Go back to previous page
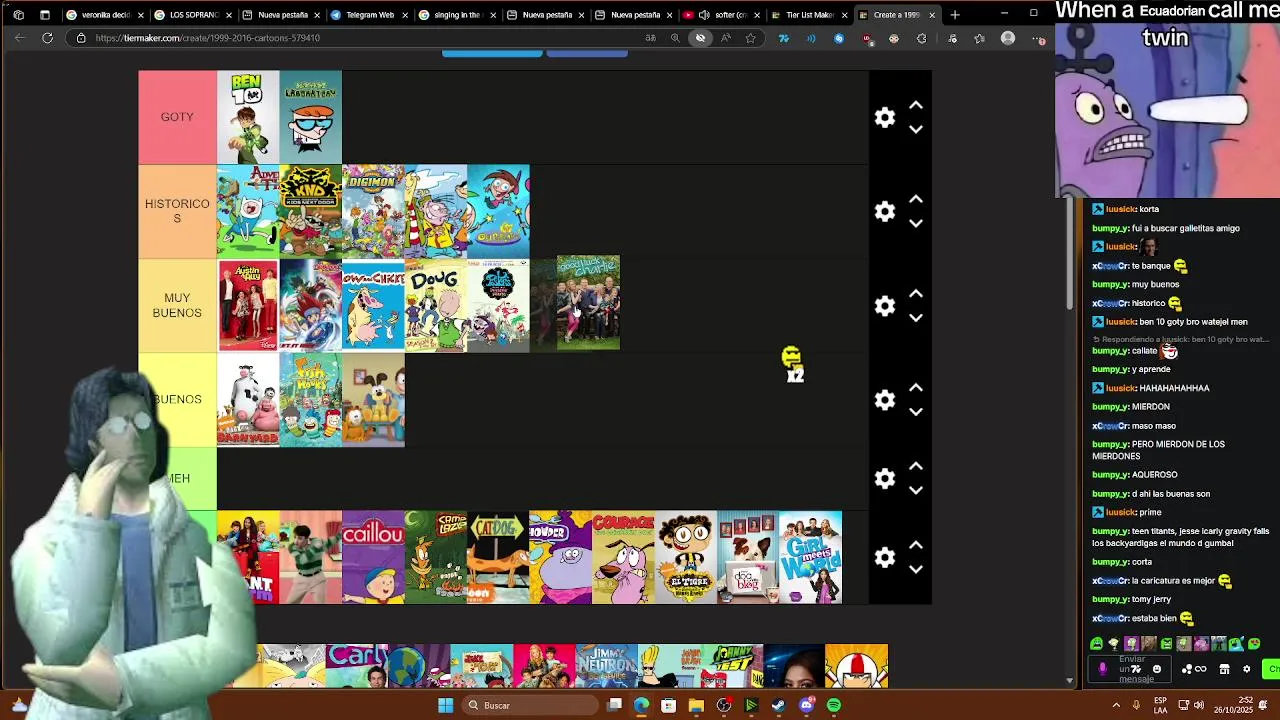 point(19,38)
